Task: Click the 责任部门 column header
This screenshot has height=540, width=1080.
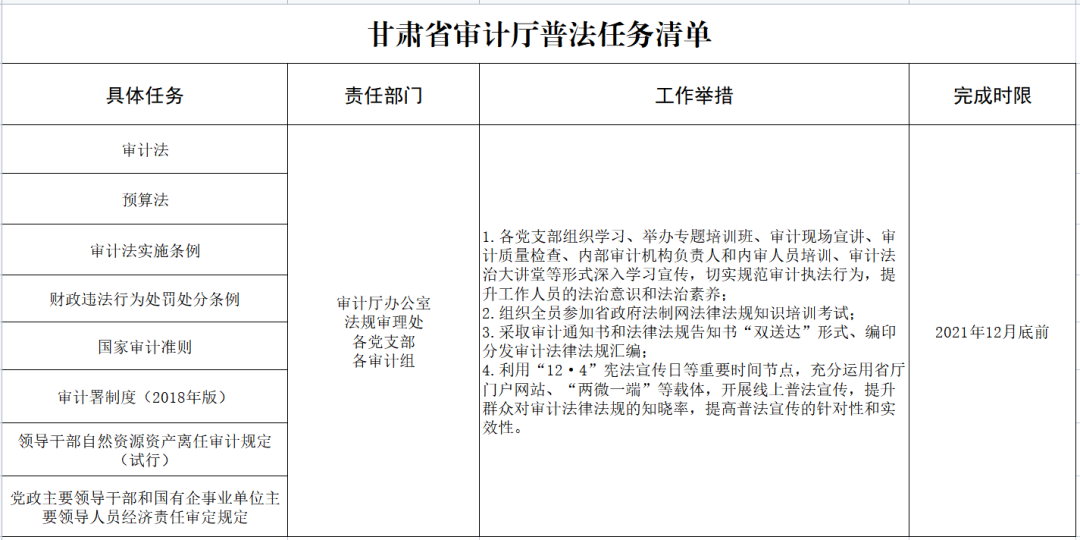Action: point(384,94)
